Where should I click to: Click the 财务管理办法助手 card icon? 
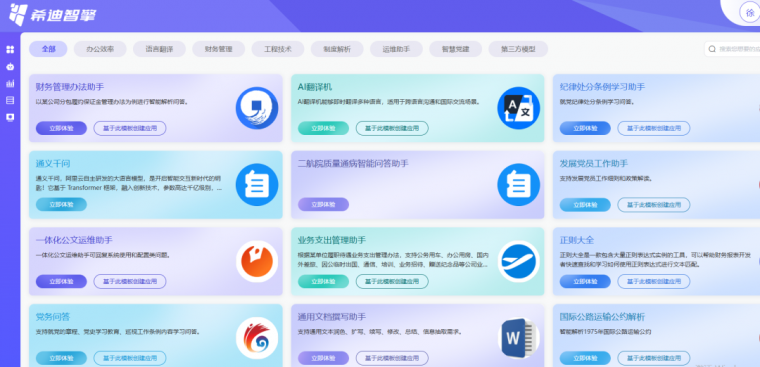(x=257, y=108)
